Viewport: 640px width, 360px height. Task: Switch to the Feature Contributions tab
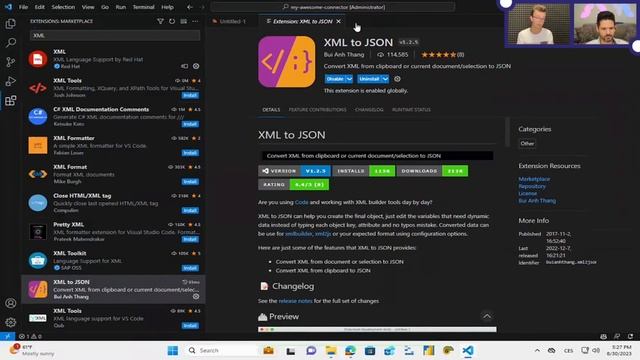click(x=317, y=110)
